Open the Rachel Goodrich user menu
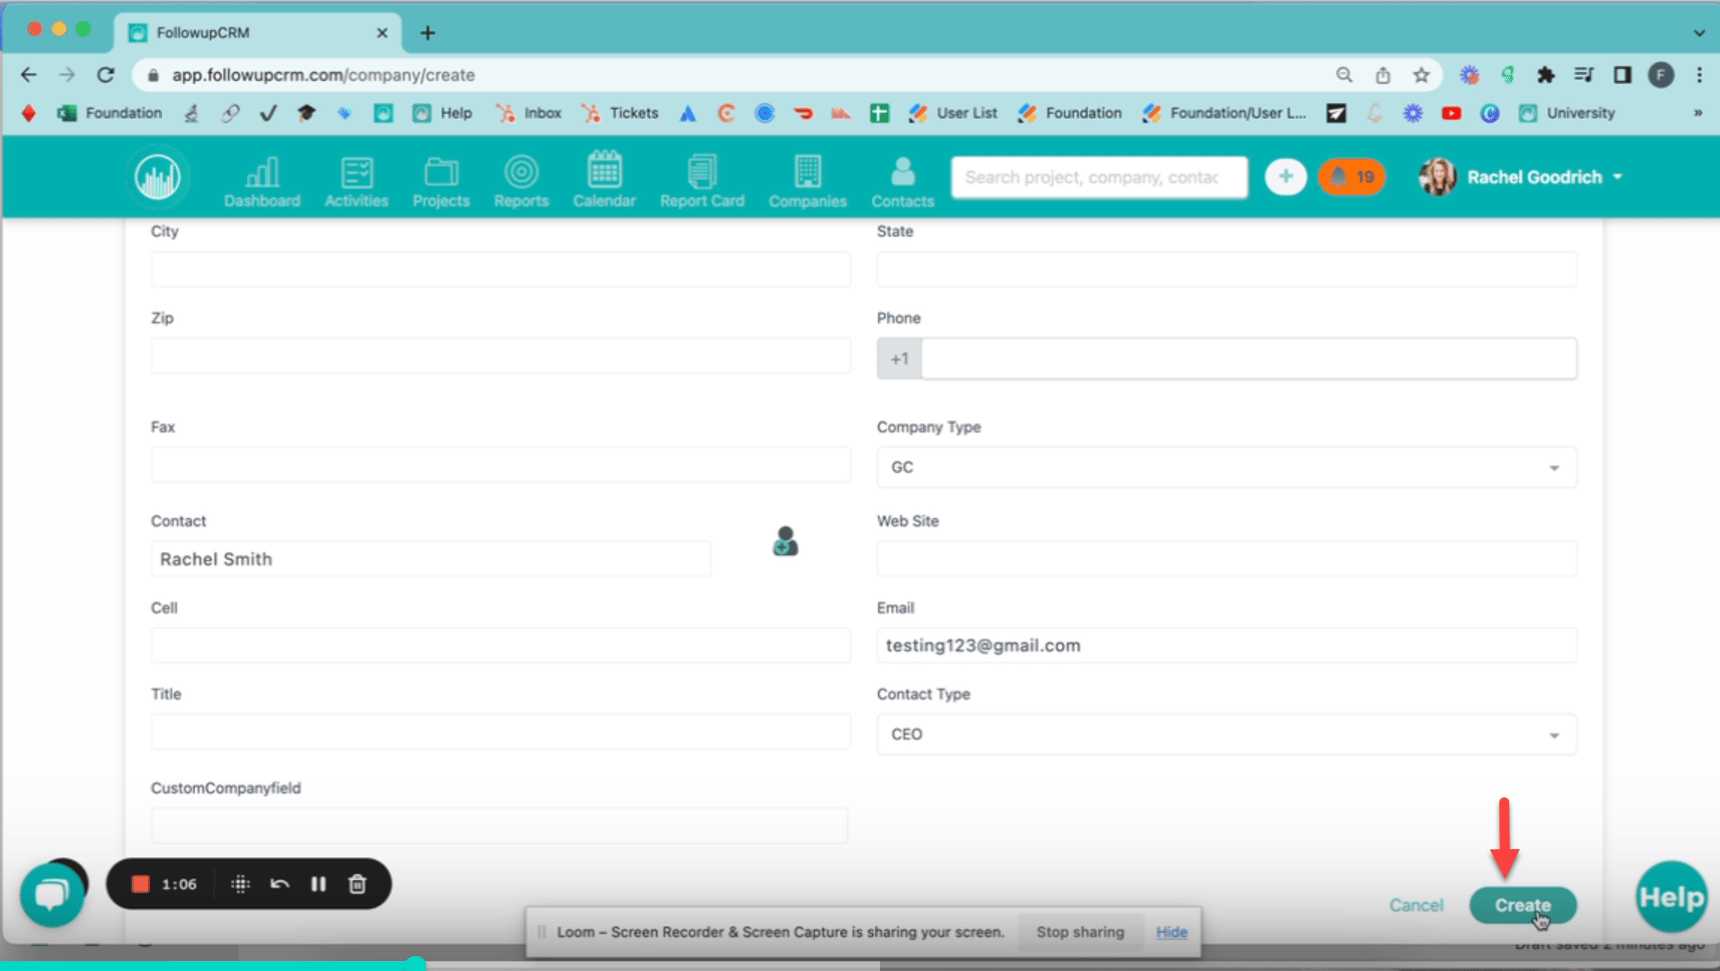 coord(1522,177)
